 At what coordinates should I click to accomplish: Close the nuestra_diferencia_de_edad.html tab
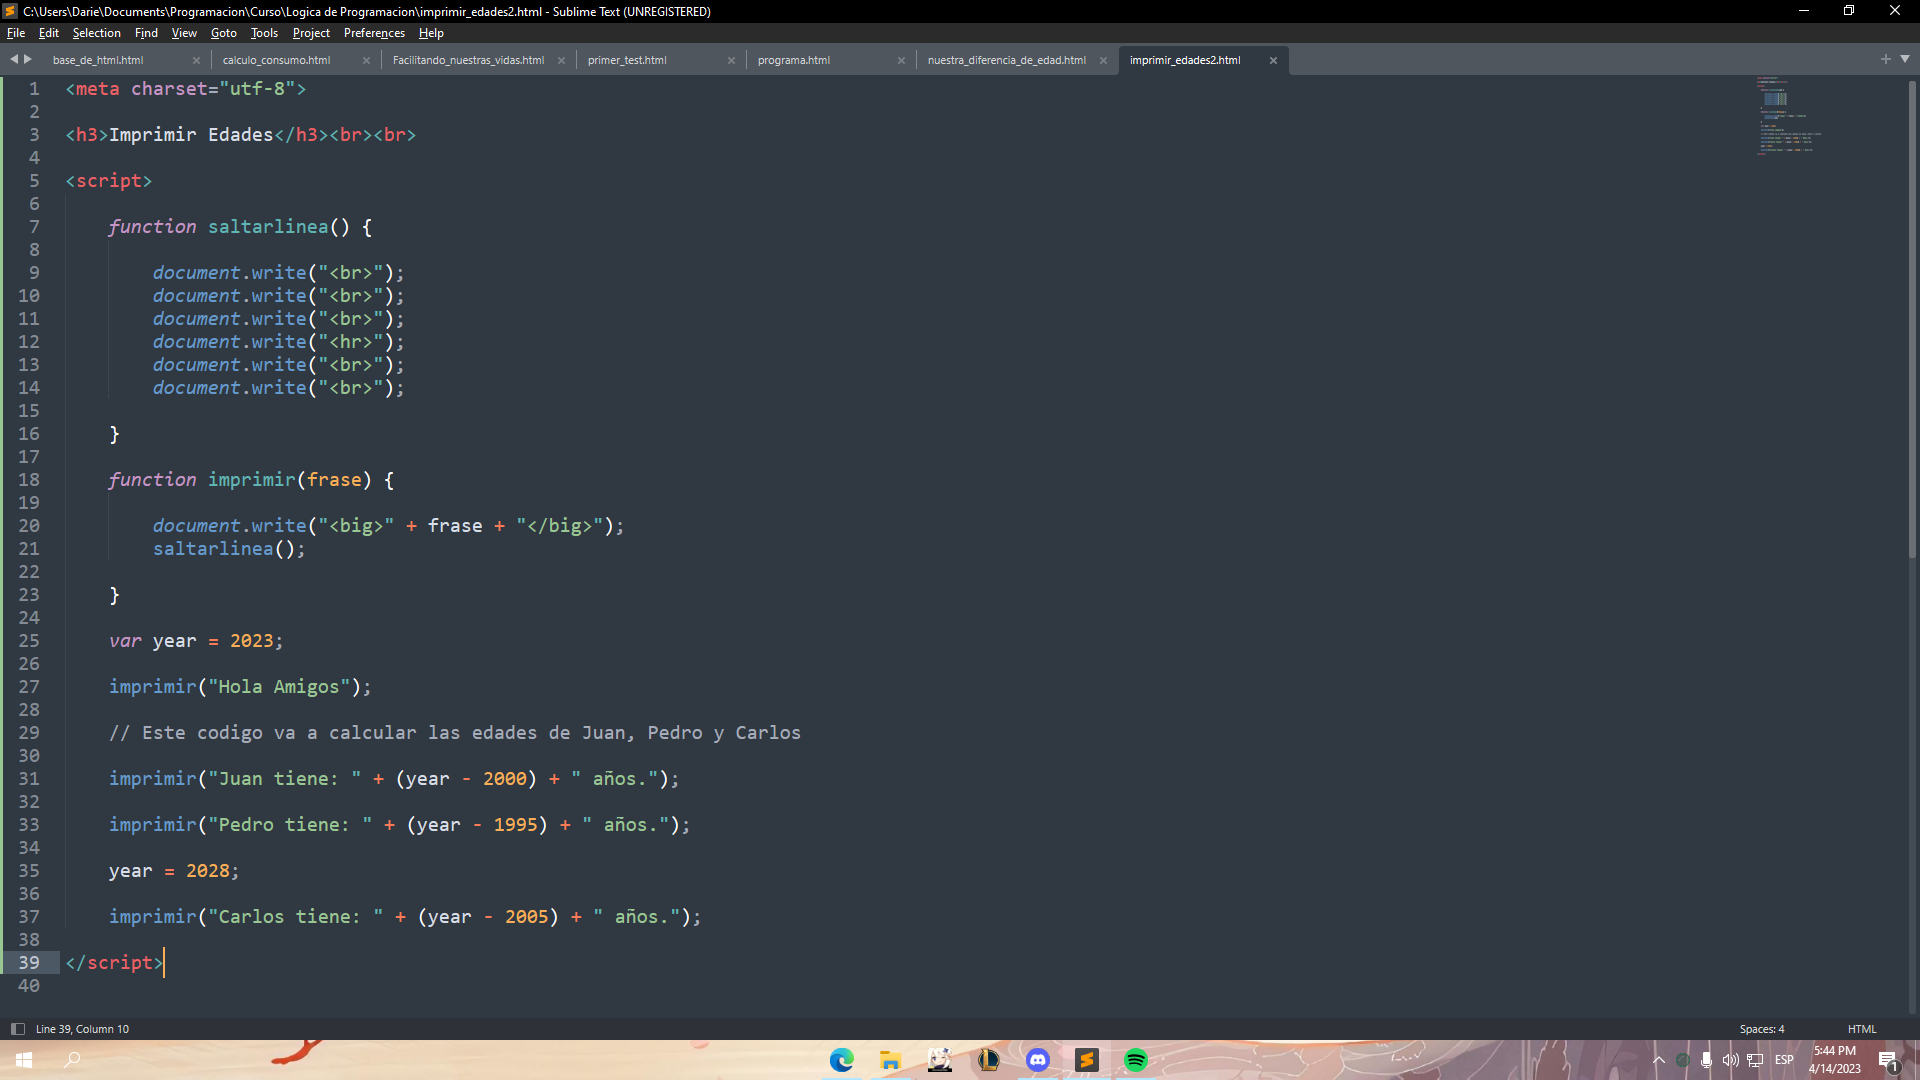point(1102,59)
